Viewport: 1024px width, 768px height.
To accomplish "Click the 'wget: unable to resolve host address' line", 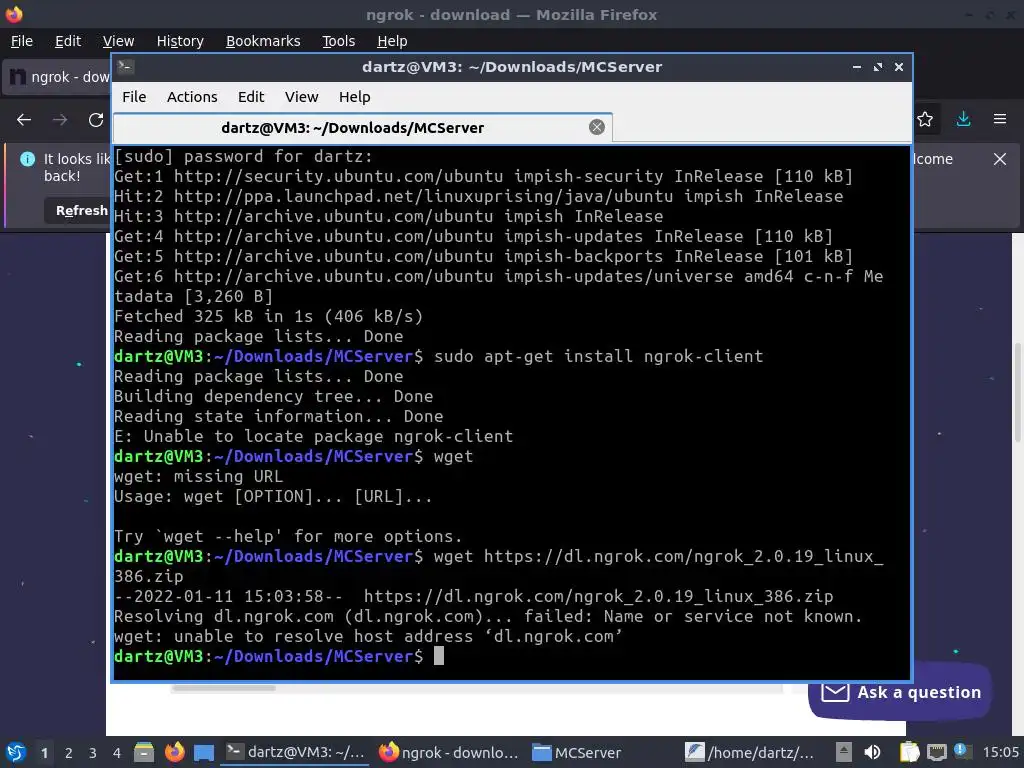I will 368,637.
